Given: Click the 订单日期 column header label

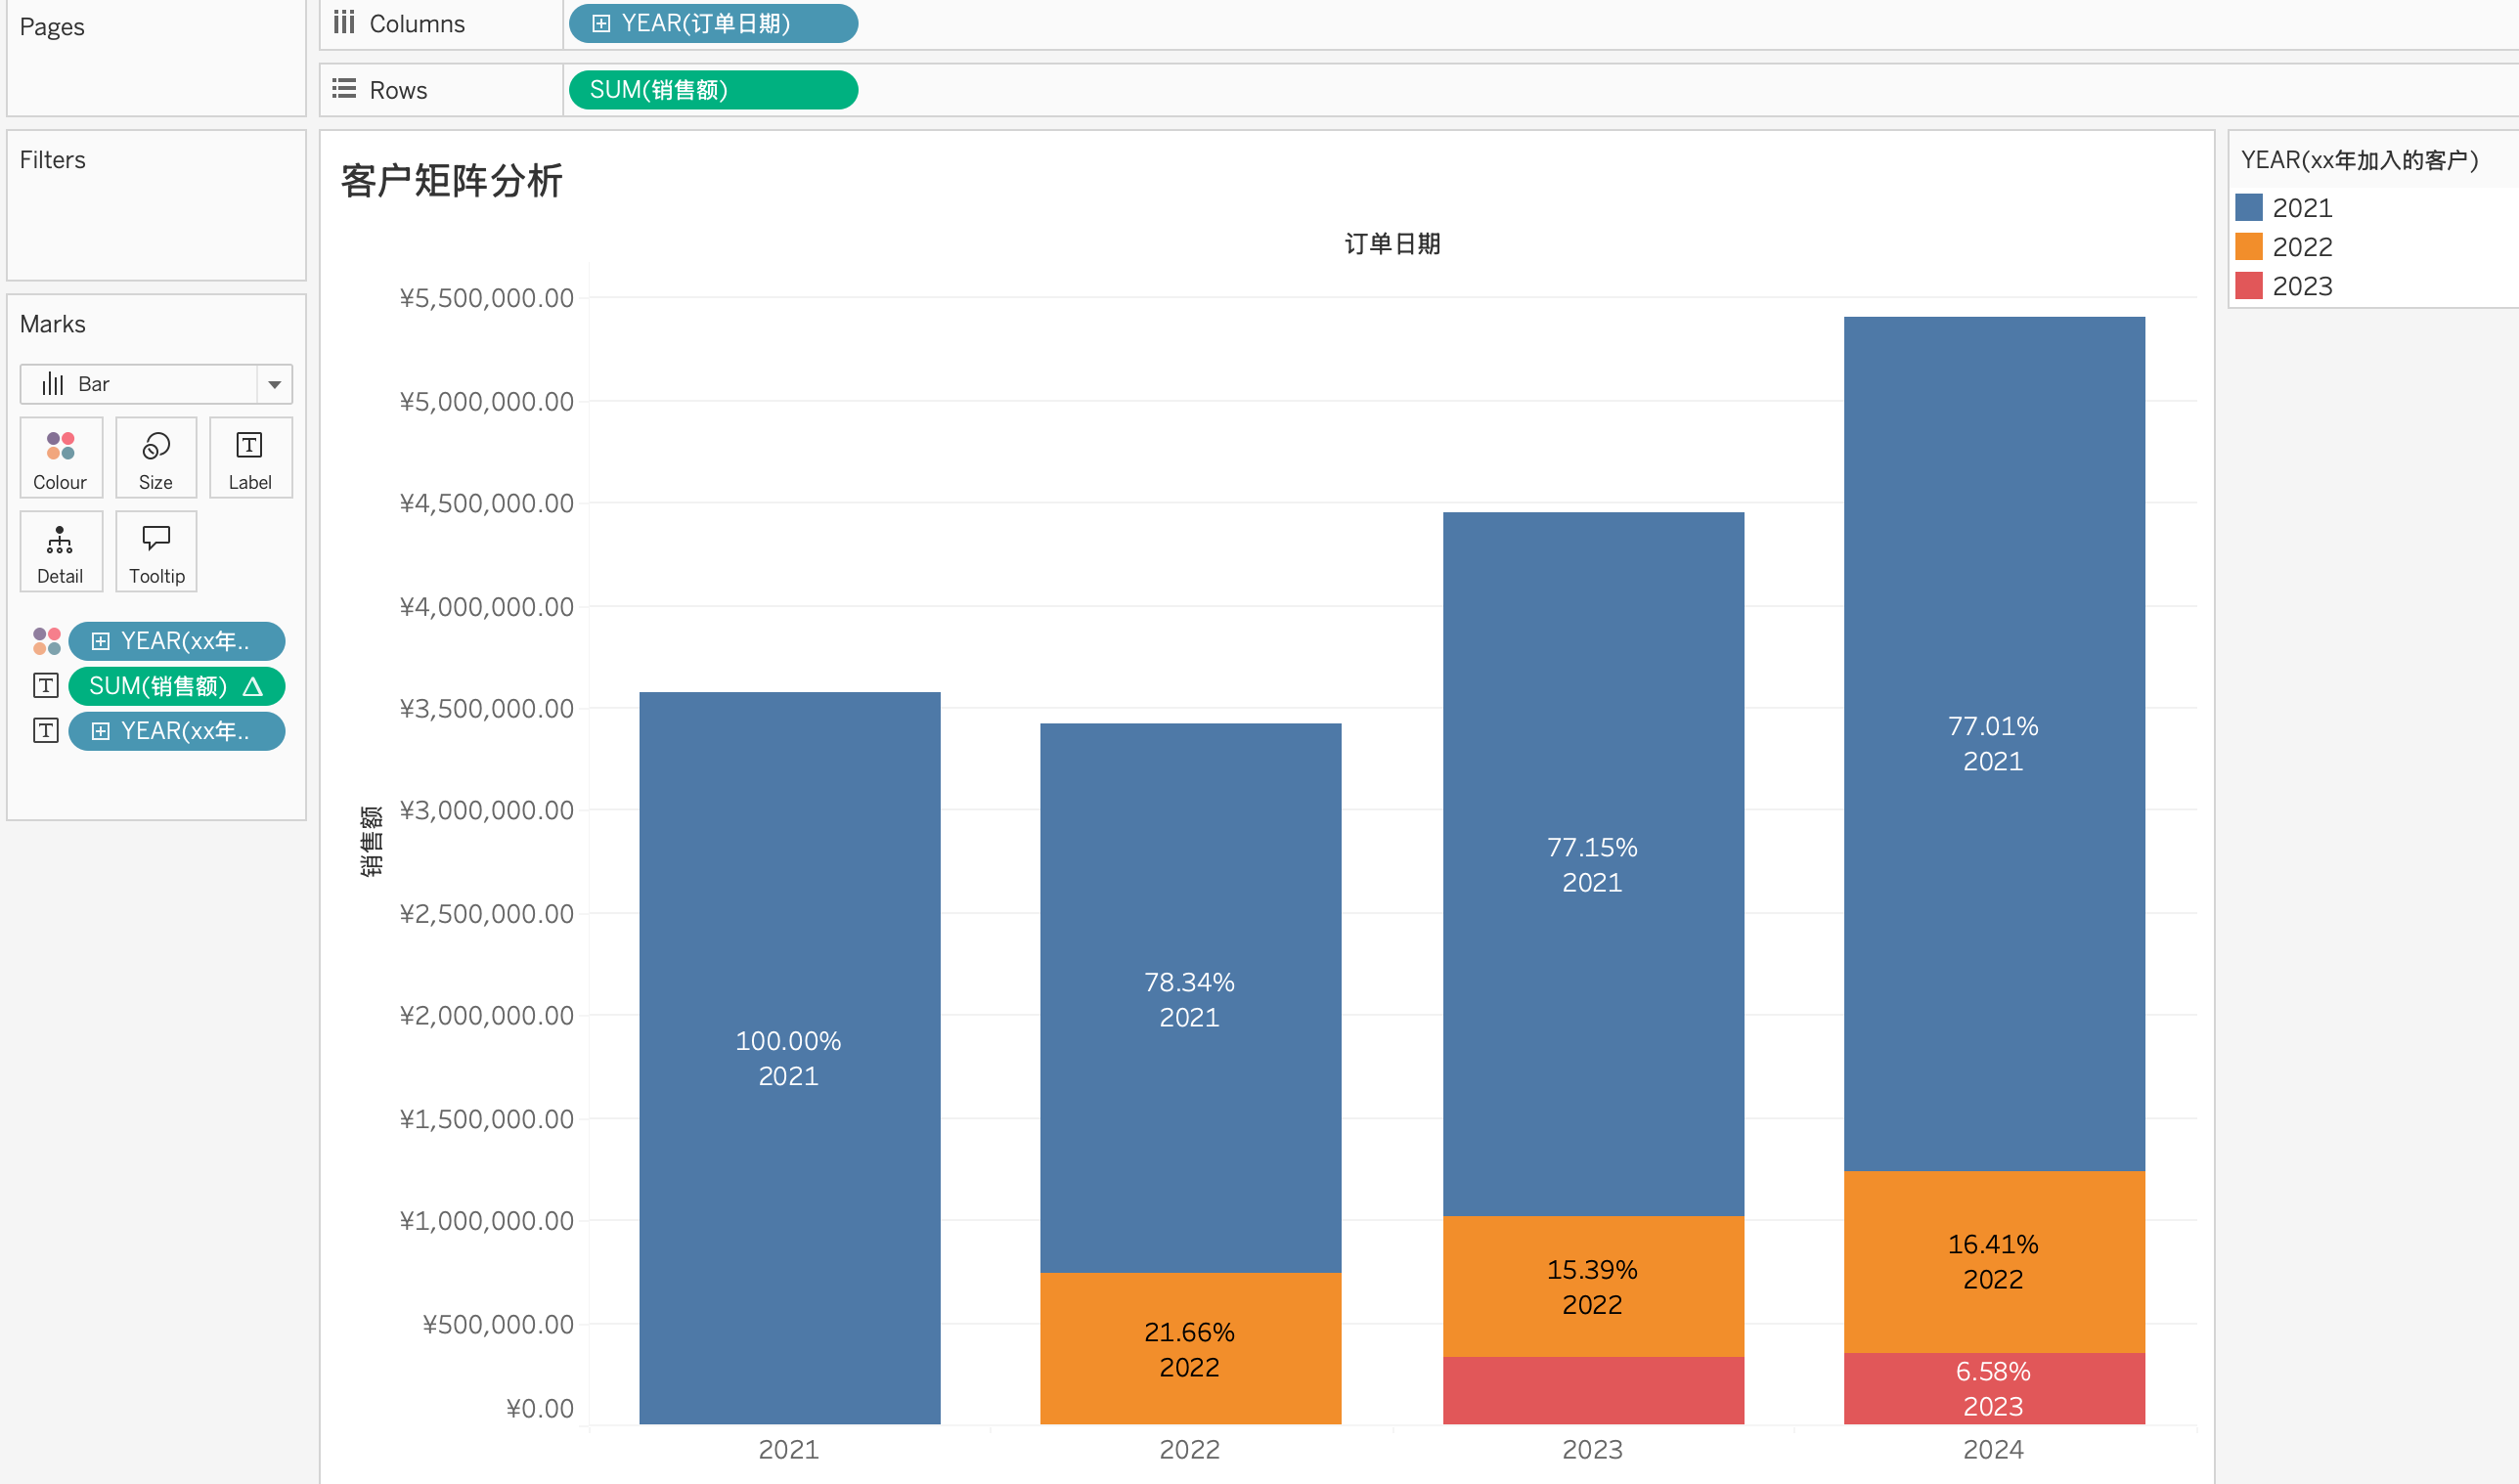Looking at the screenshot, I should pos(1391,244).
